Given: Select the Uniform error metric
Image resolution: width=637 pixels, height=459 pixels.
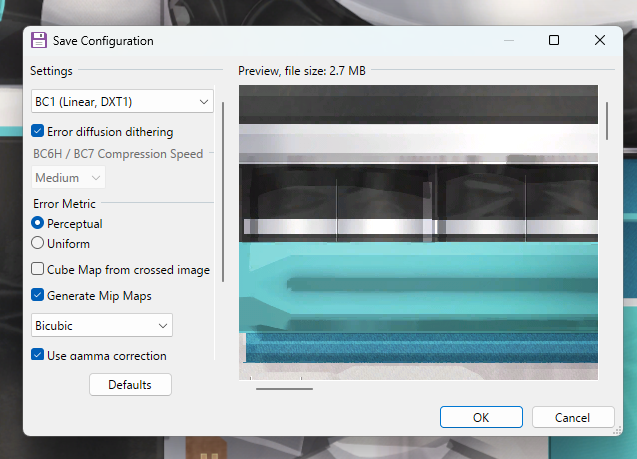Looking at the screenshot, I should click(38, 243).
